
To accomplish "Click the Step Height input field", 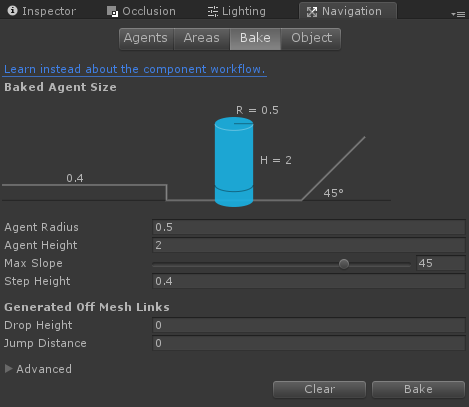I will click(x=309, y=281).
